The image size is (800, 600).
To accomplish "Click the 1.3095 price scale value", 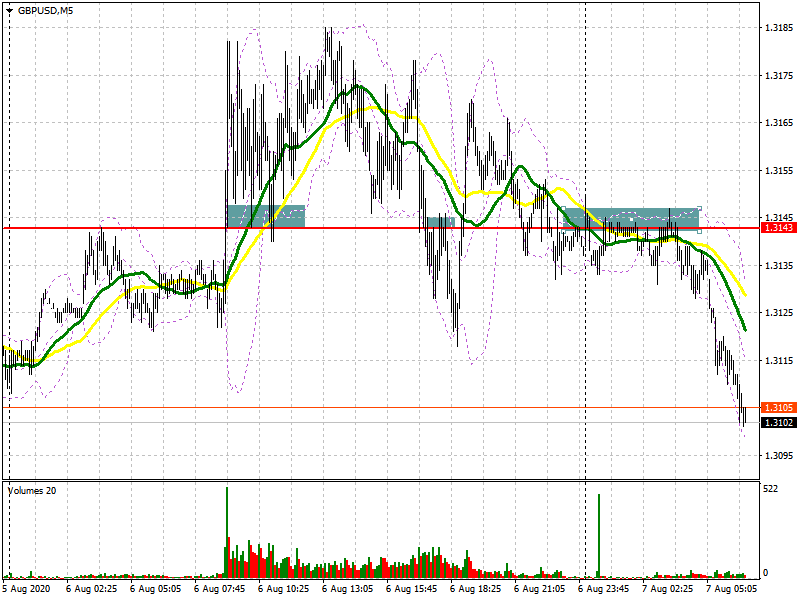I will pyautogui.click(x=779, y=455).
